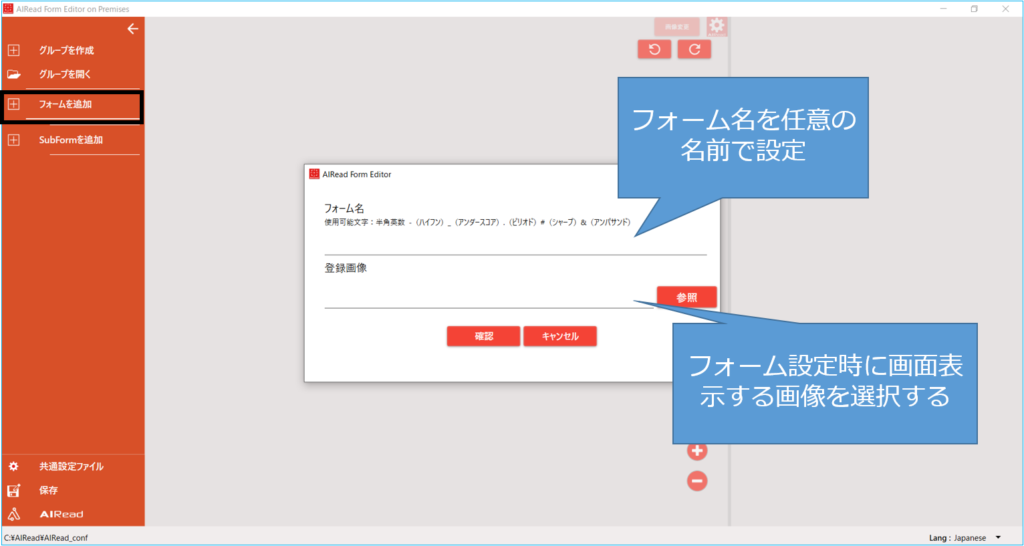Image resolution: width=1024 pixels, height=546 pixels.
Task: Click the plus icon beside フォームを追加
Action: click(x=14, y=104)
